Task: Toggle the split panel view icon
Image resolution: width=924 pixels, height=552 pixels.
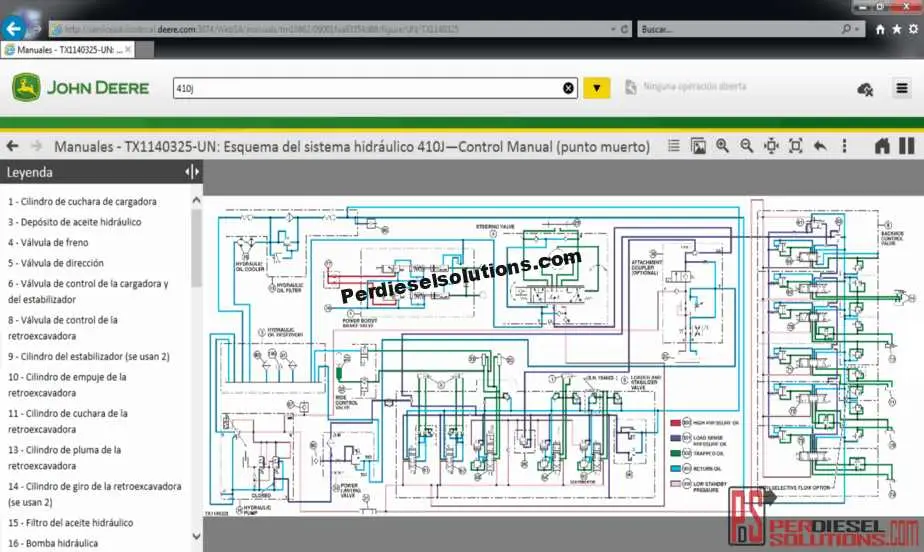Action: 907,146
